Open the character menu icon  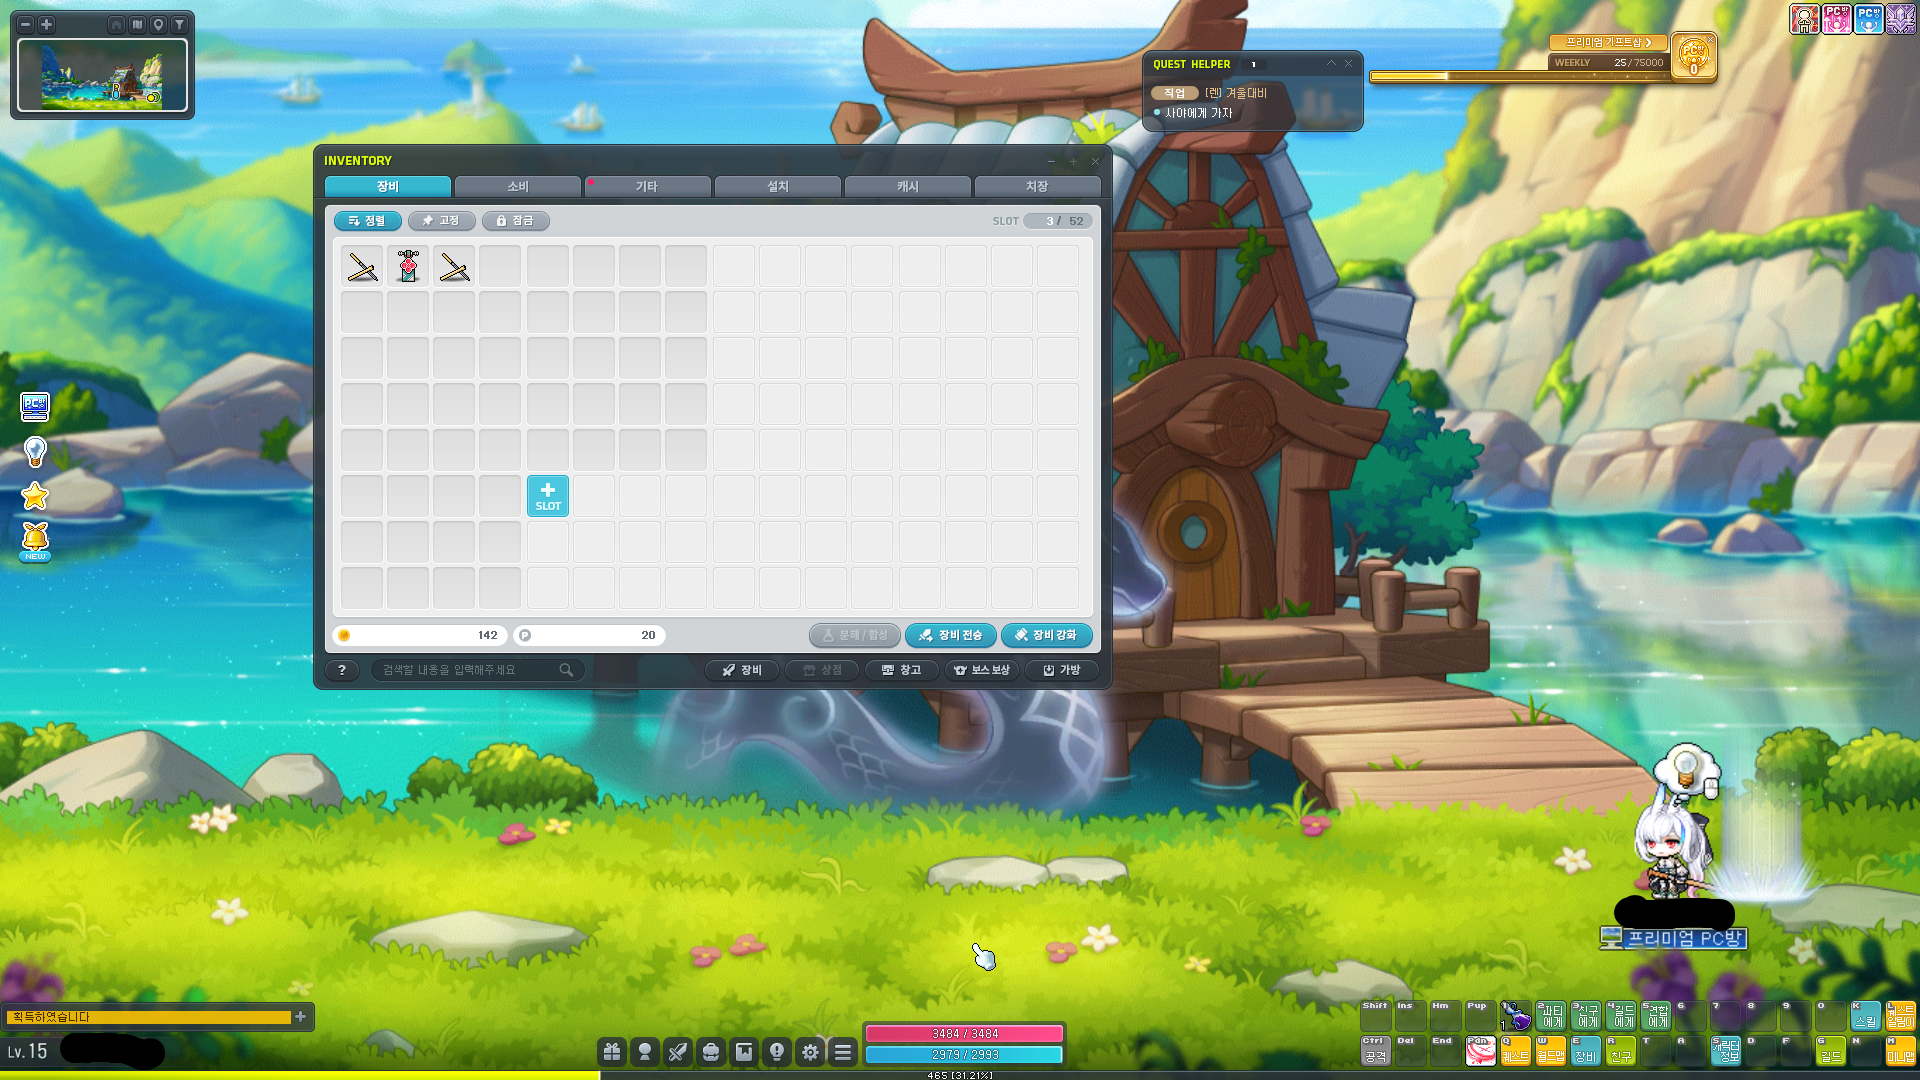click(645, 1052)
